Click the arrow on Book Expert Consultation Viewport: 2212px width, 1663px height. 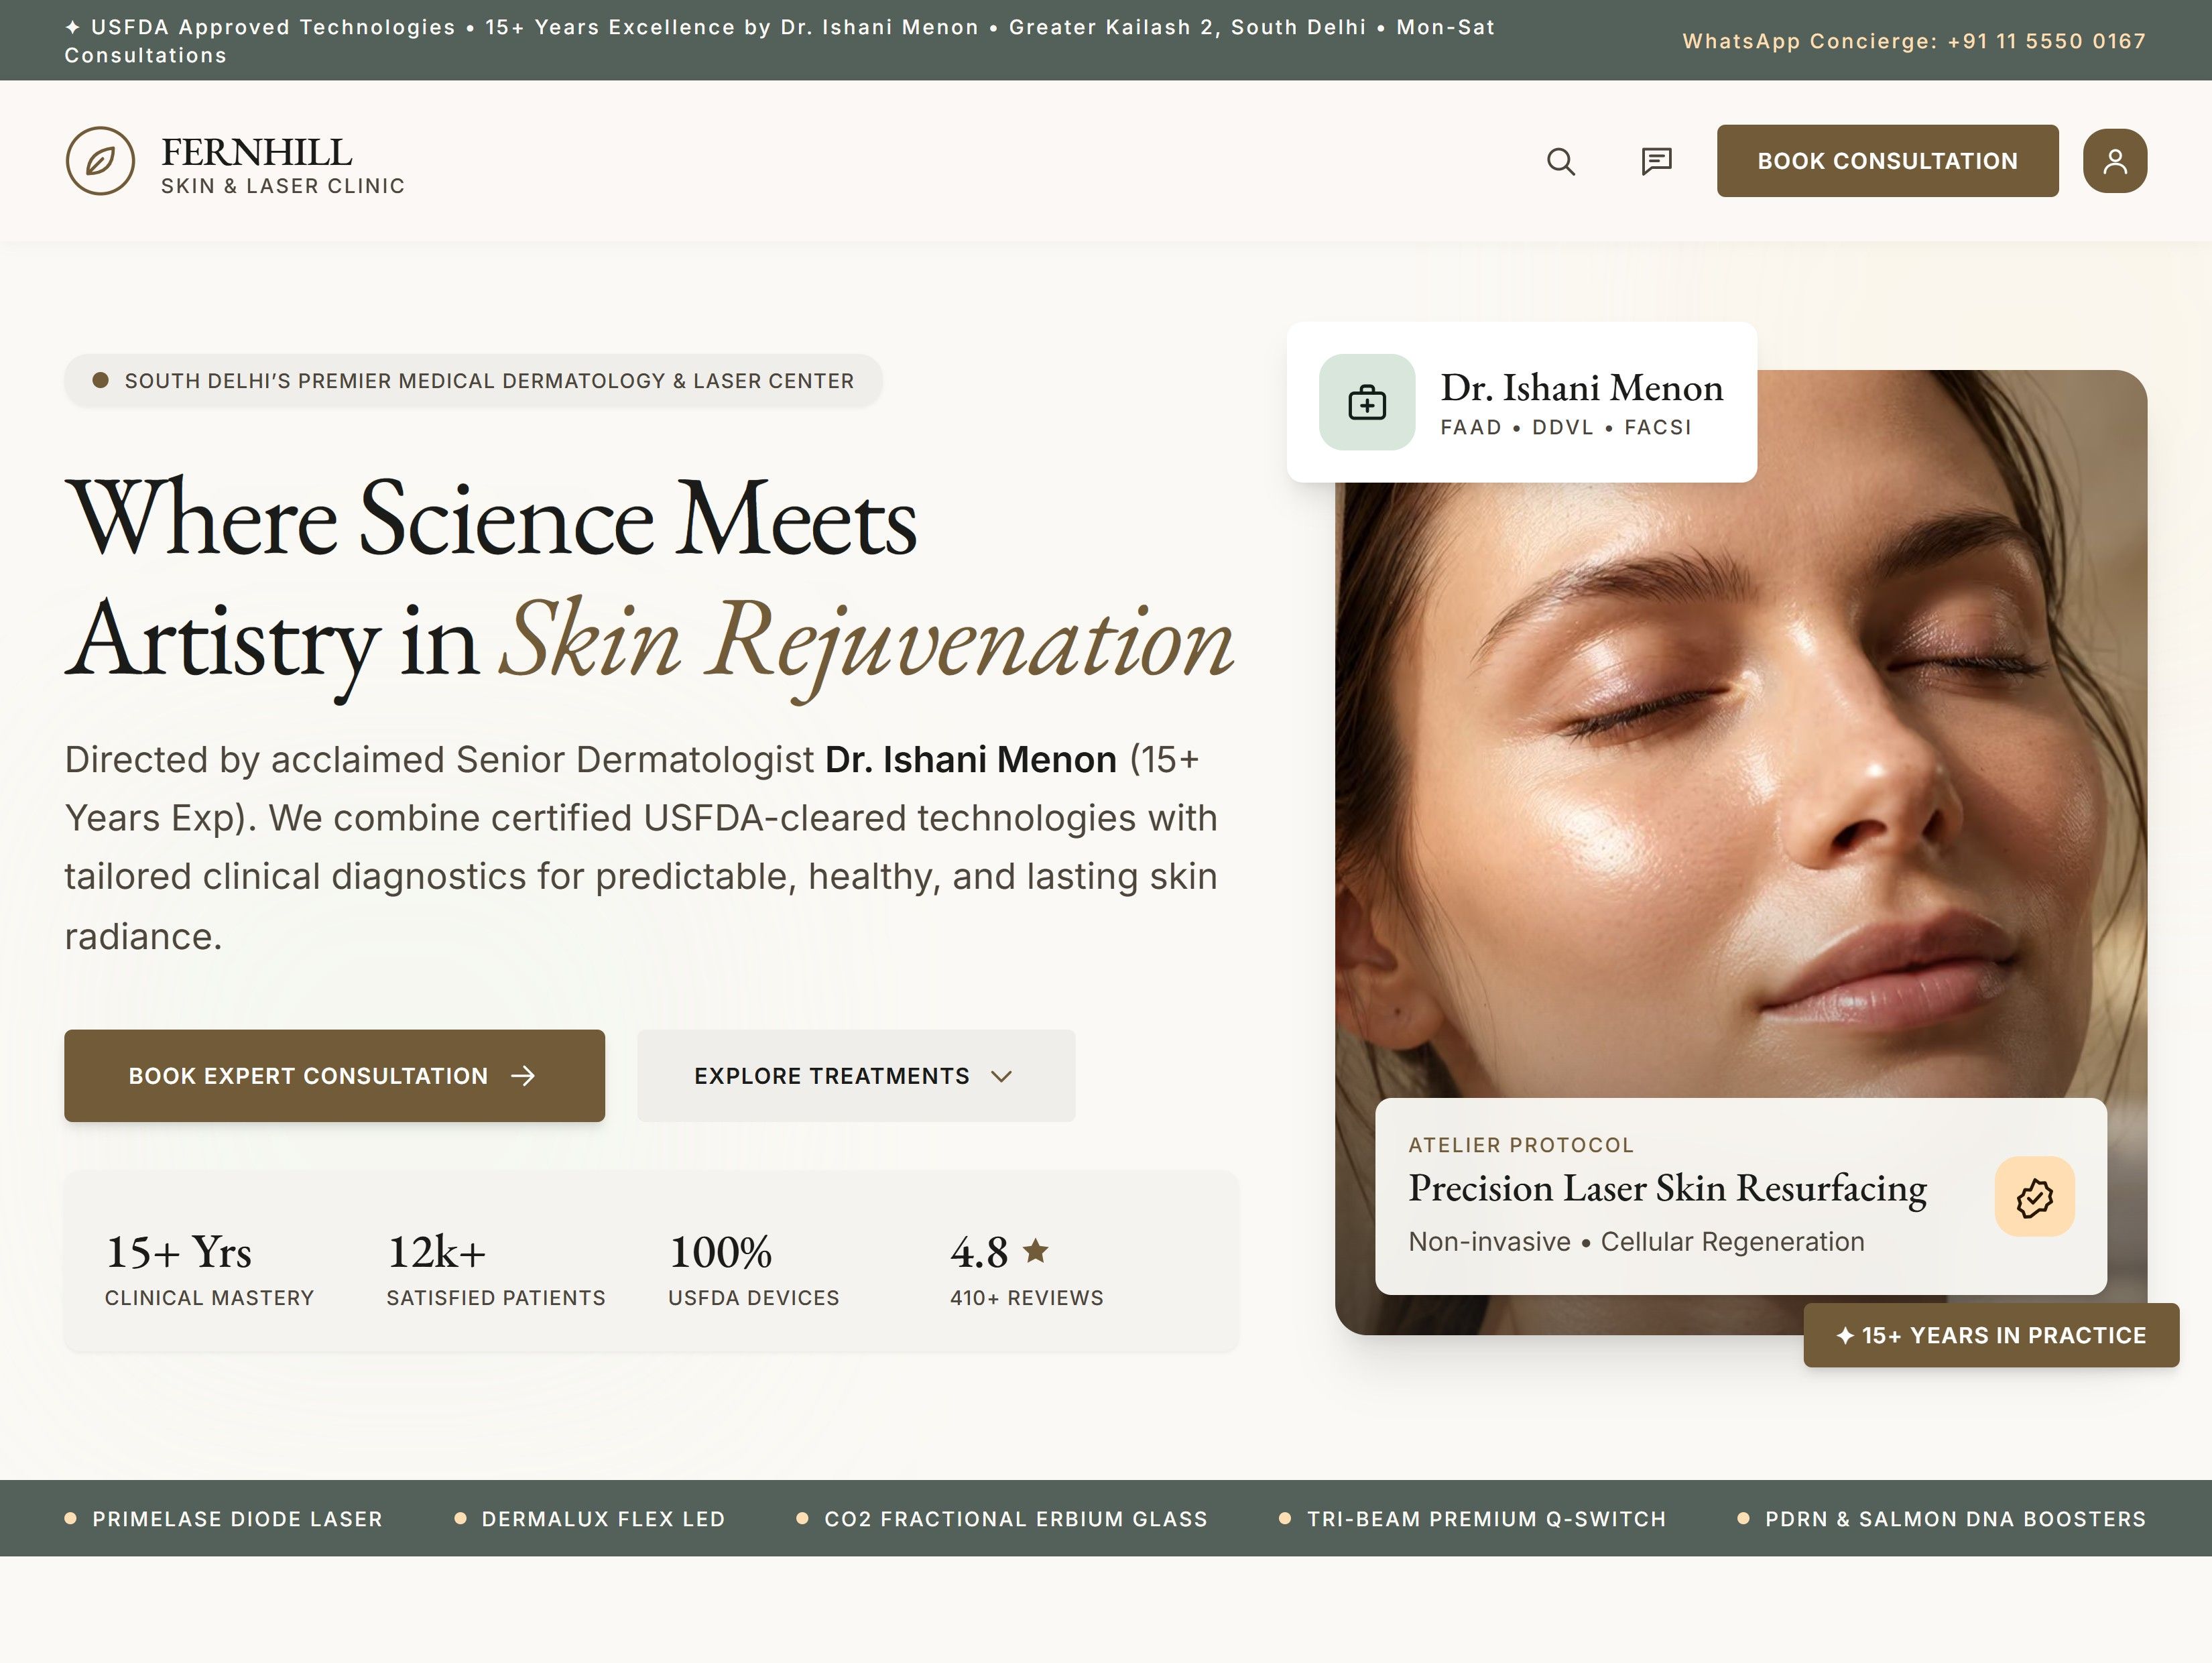pos(523,1076)
